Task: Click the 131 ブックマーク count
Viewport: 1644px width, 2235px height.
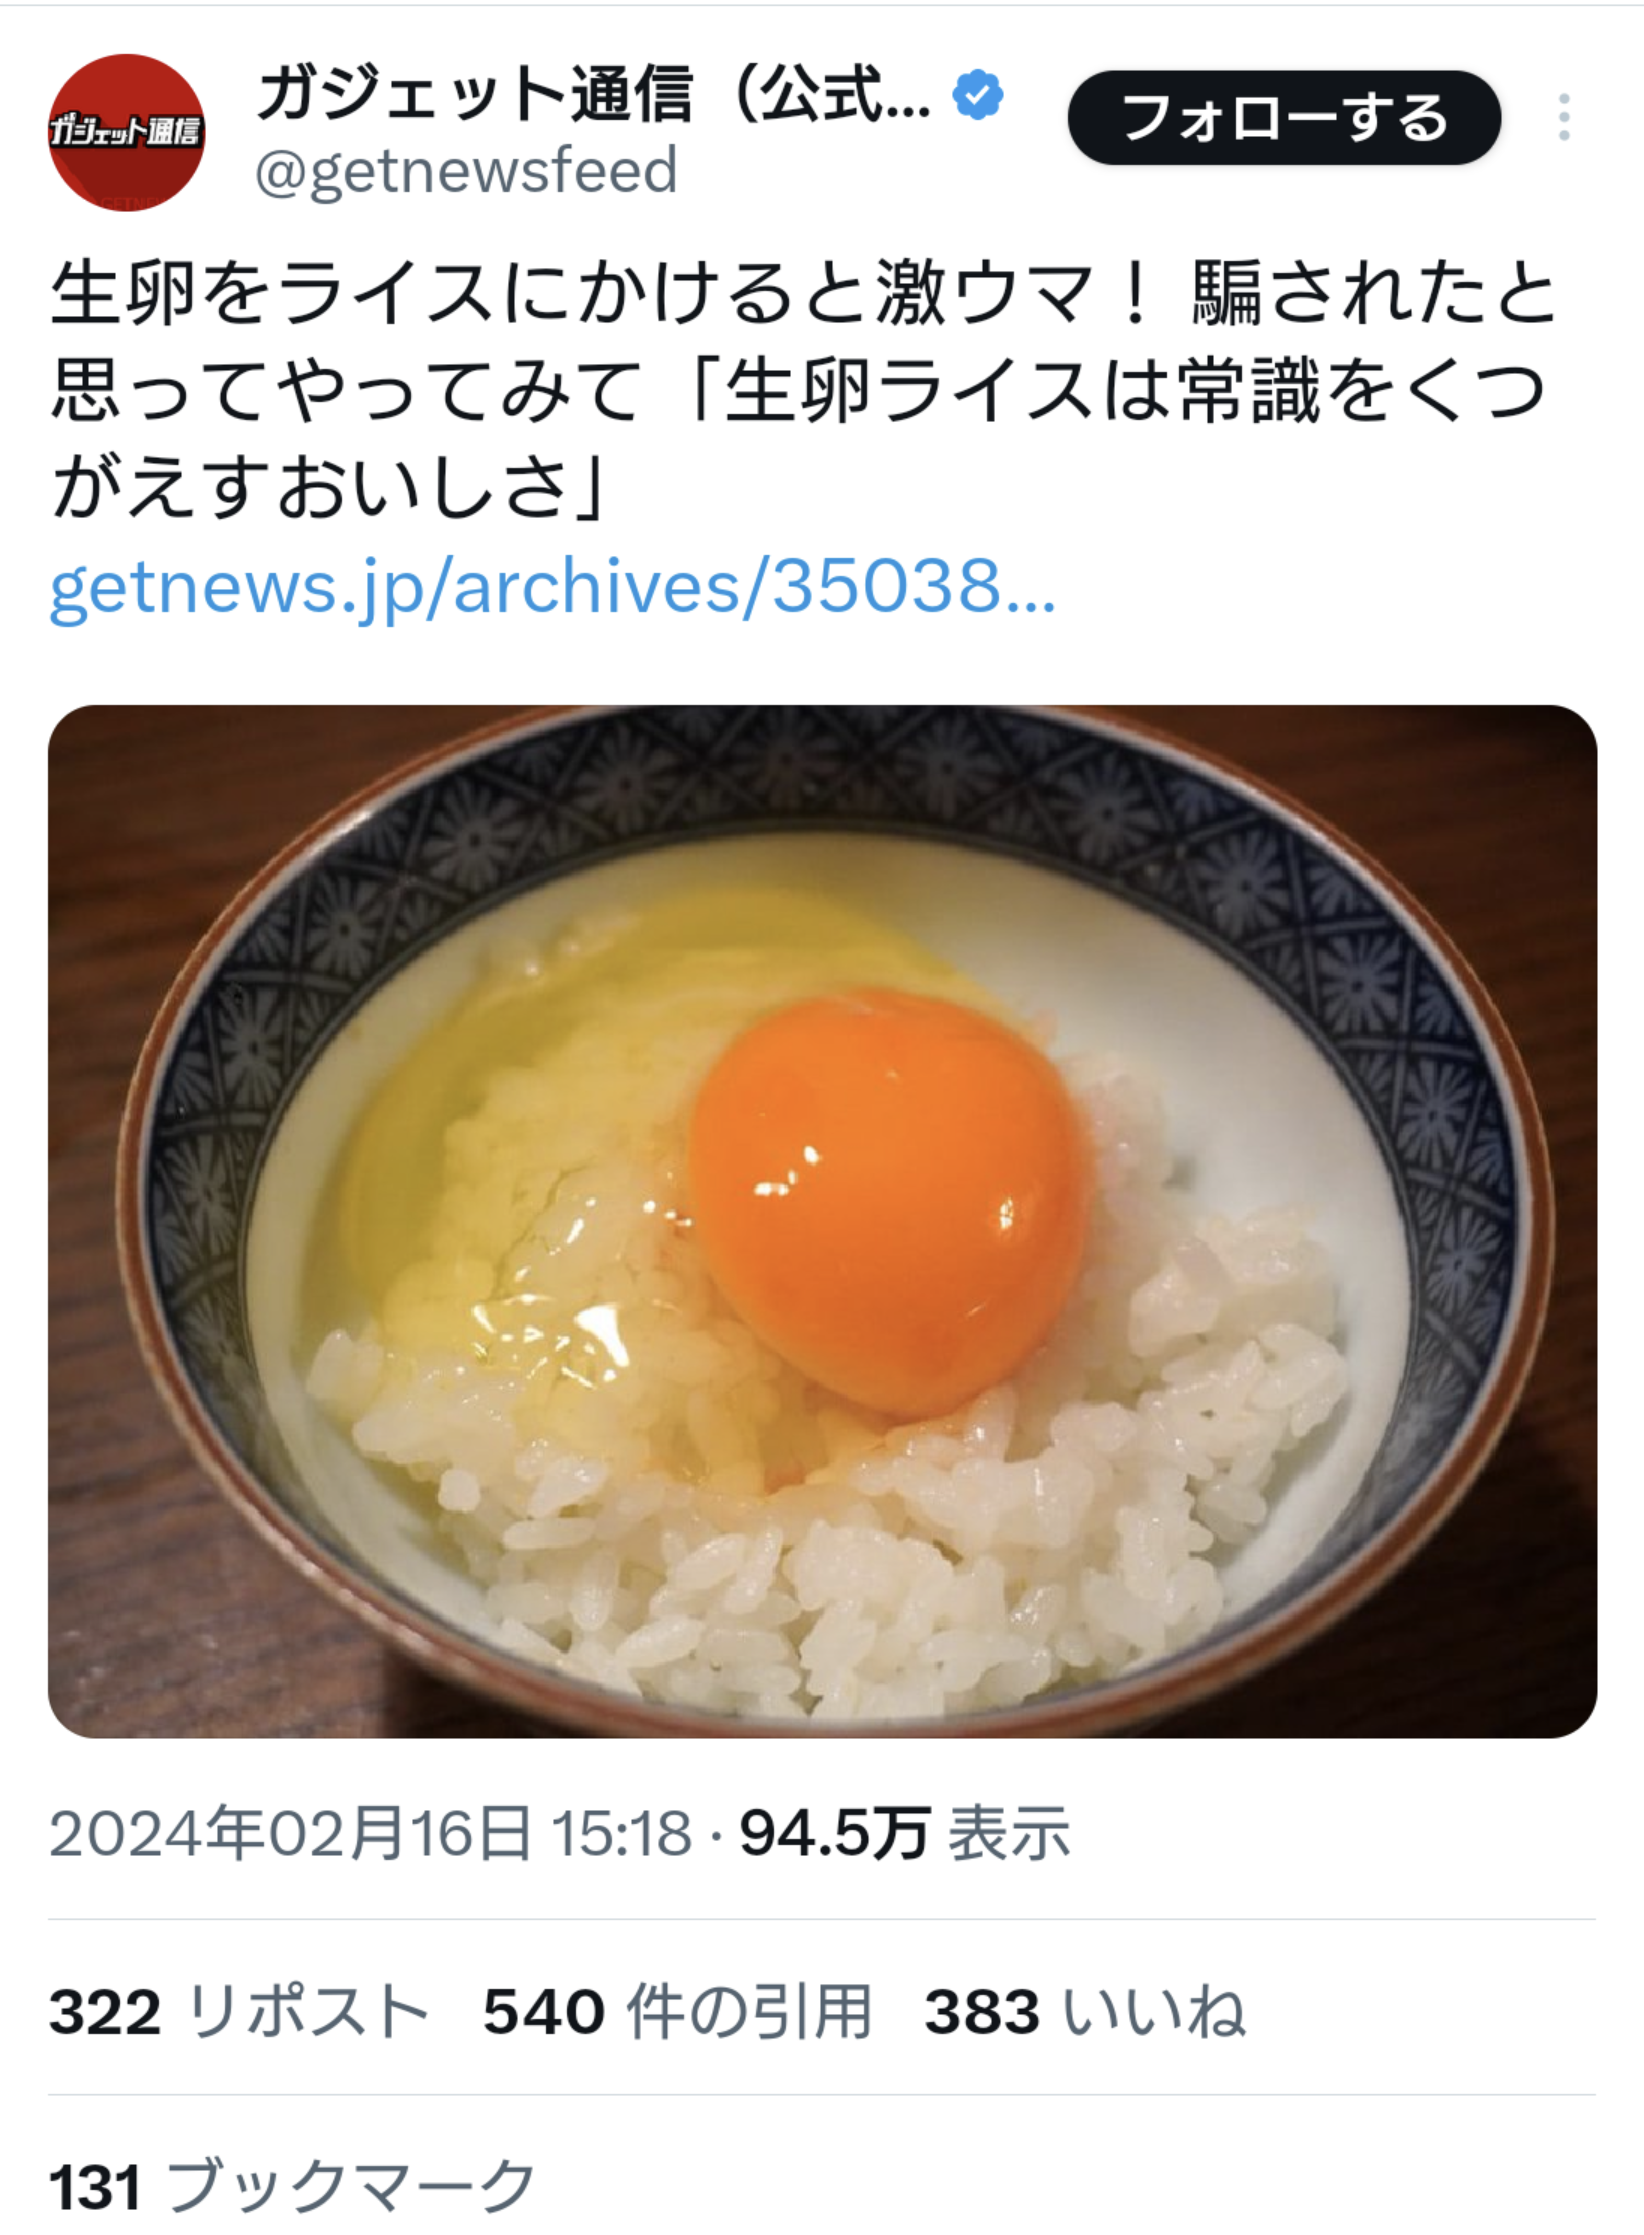Action: click(x=292, y=2184)
